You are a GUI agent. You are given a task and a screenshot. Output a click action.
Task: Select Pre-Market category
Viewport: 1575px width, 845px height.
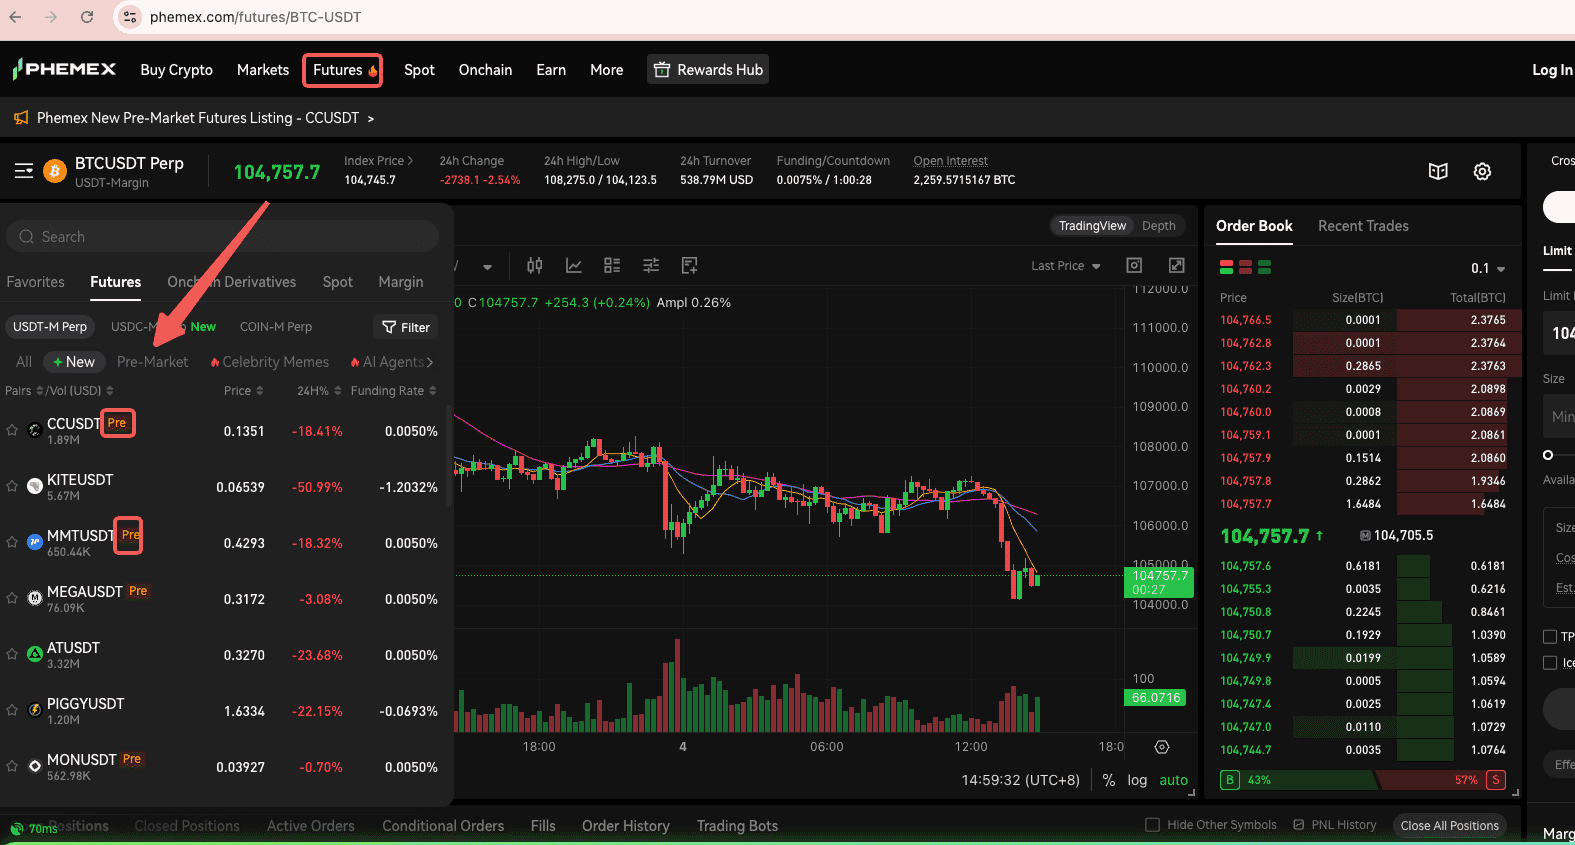pos(152,362)
